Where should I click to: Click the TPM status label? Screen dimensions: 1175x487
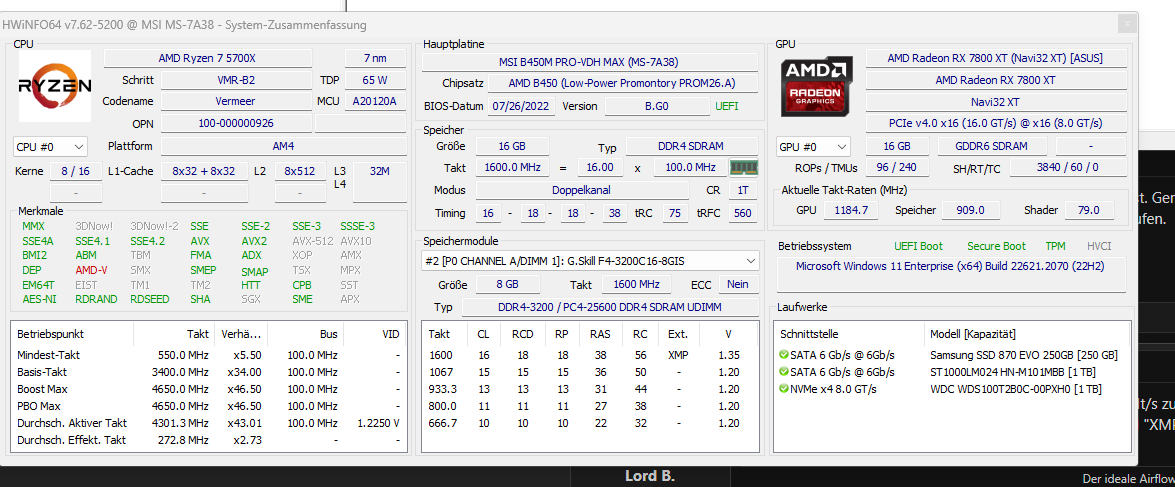coord(1055,246)
